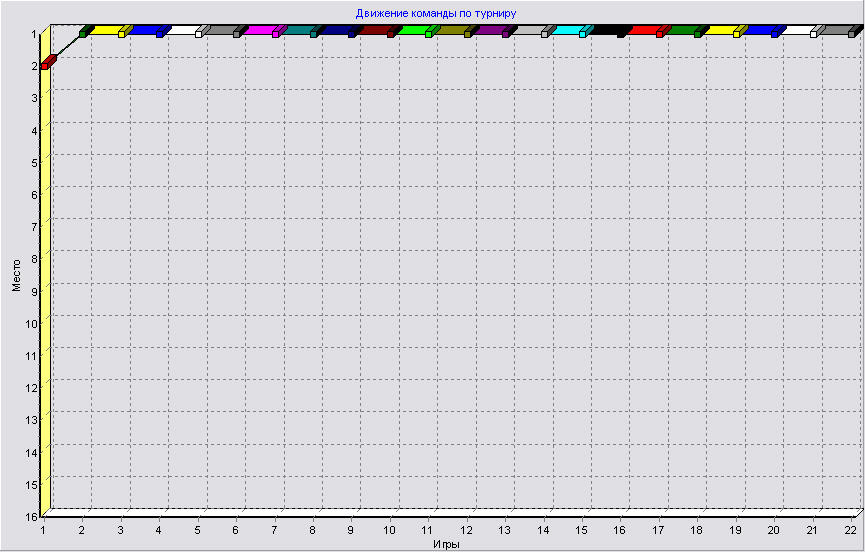Click tick label 19 on the Игры axis
The image size is (865, 552).
tap(735, 530)
